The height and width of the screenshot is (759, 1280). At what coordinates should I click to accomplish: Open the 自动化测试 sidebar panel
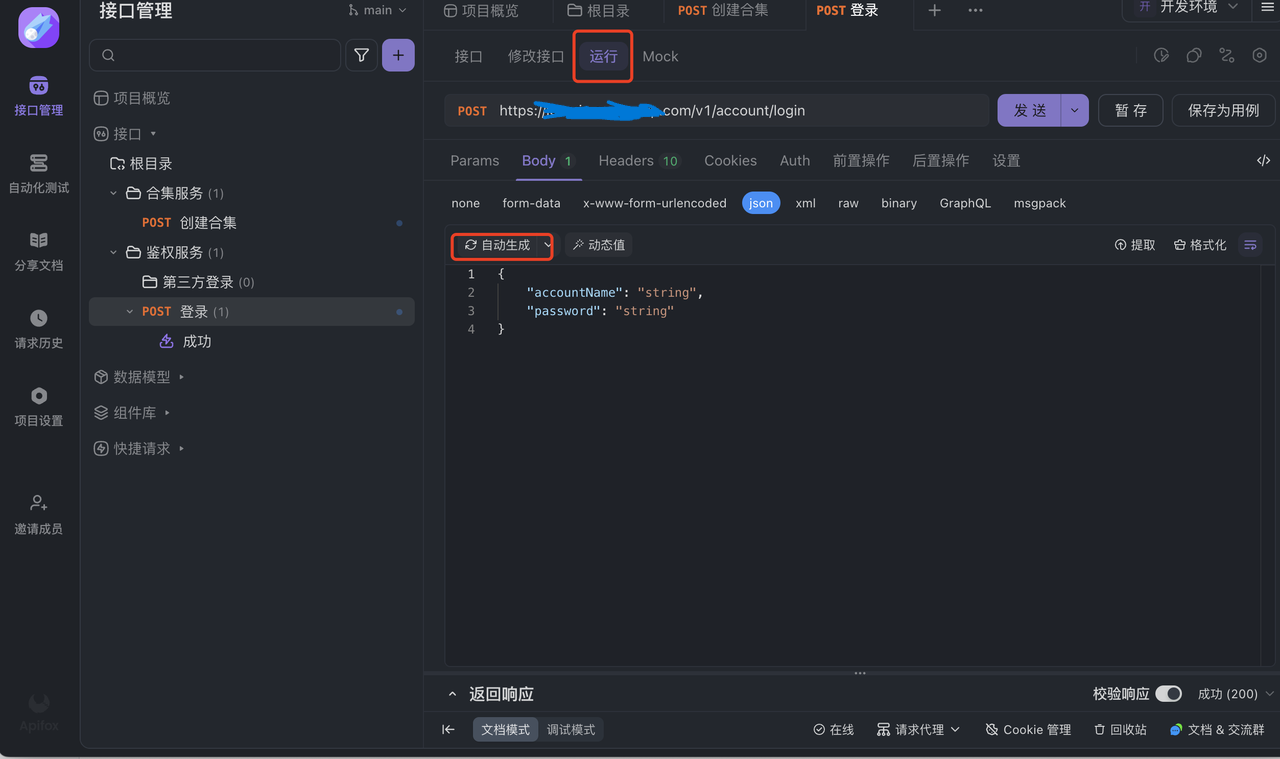[x=38, y=175]
